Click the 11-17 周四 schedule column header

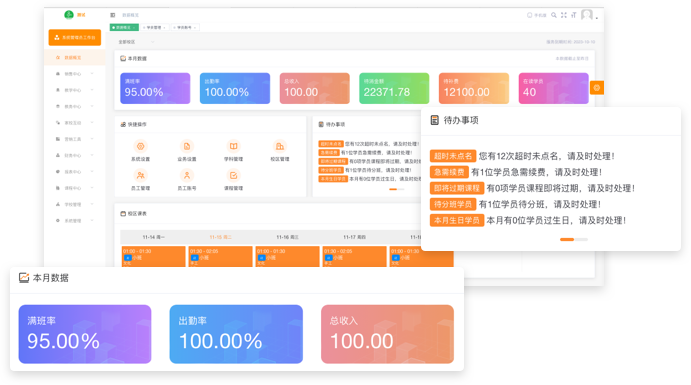click(x=354, y=237)
